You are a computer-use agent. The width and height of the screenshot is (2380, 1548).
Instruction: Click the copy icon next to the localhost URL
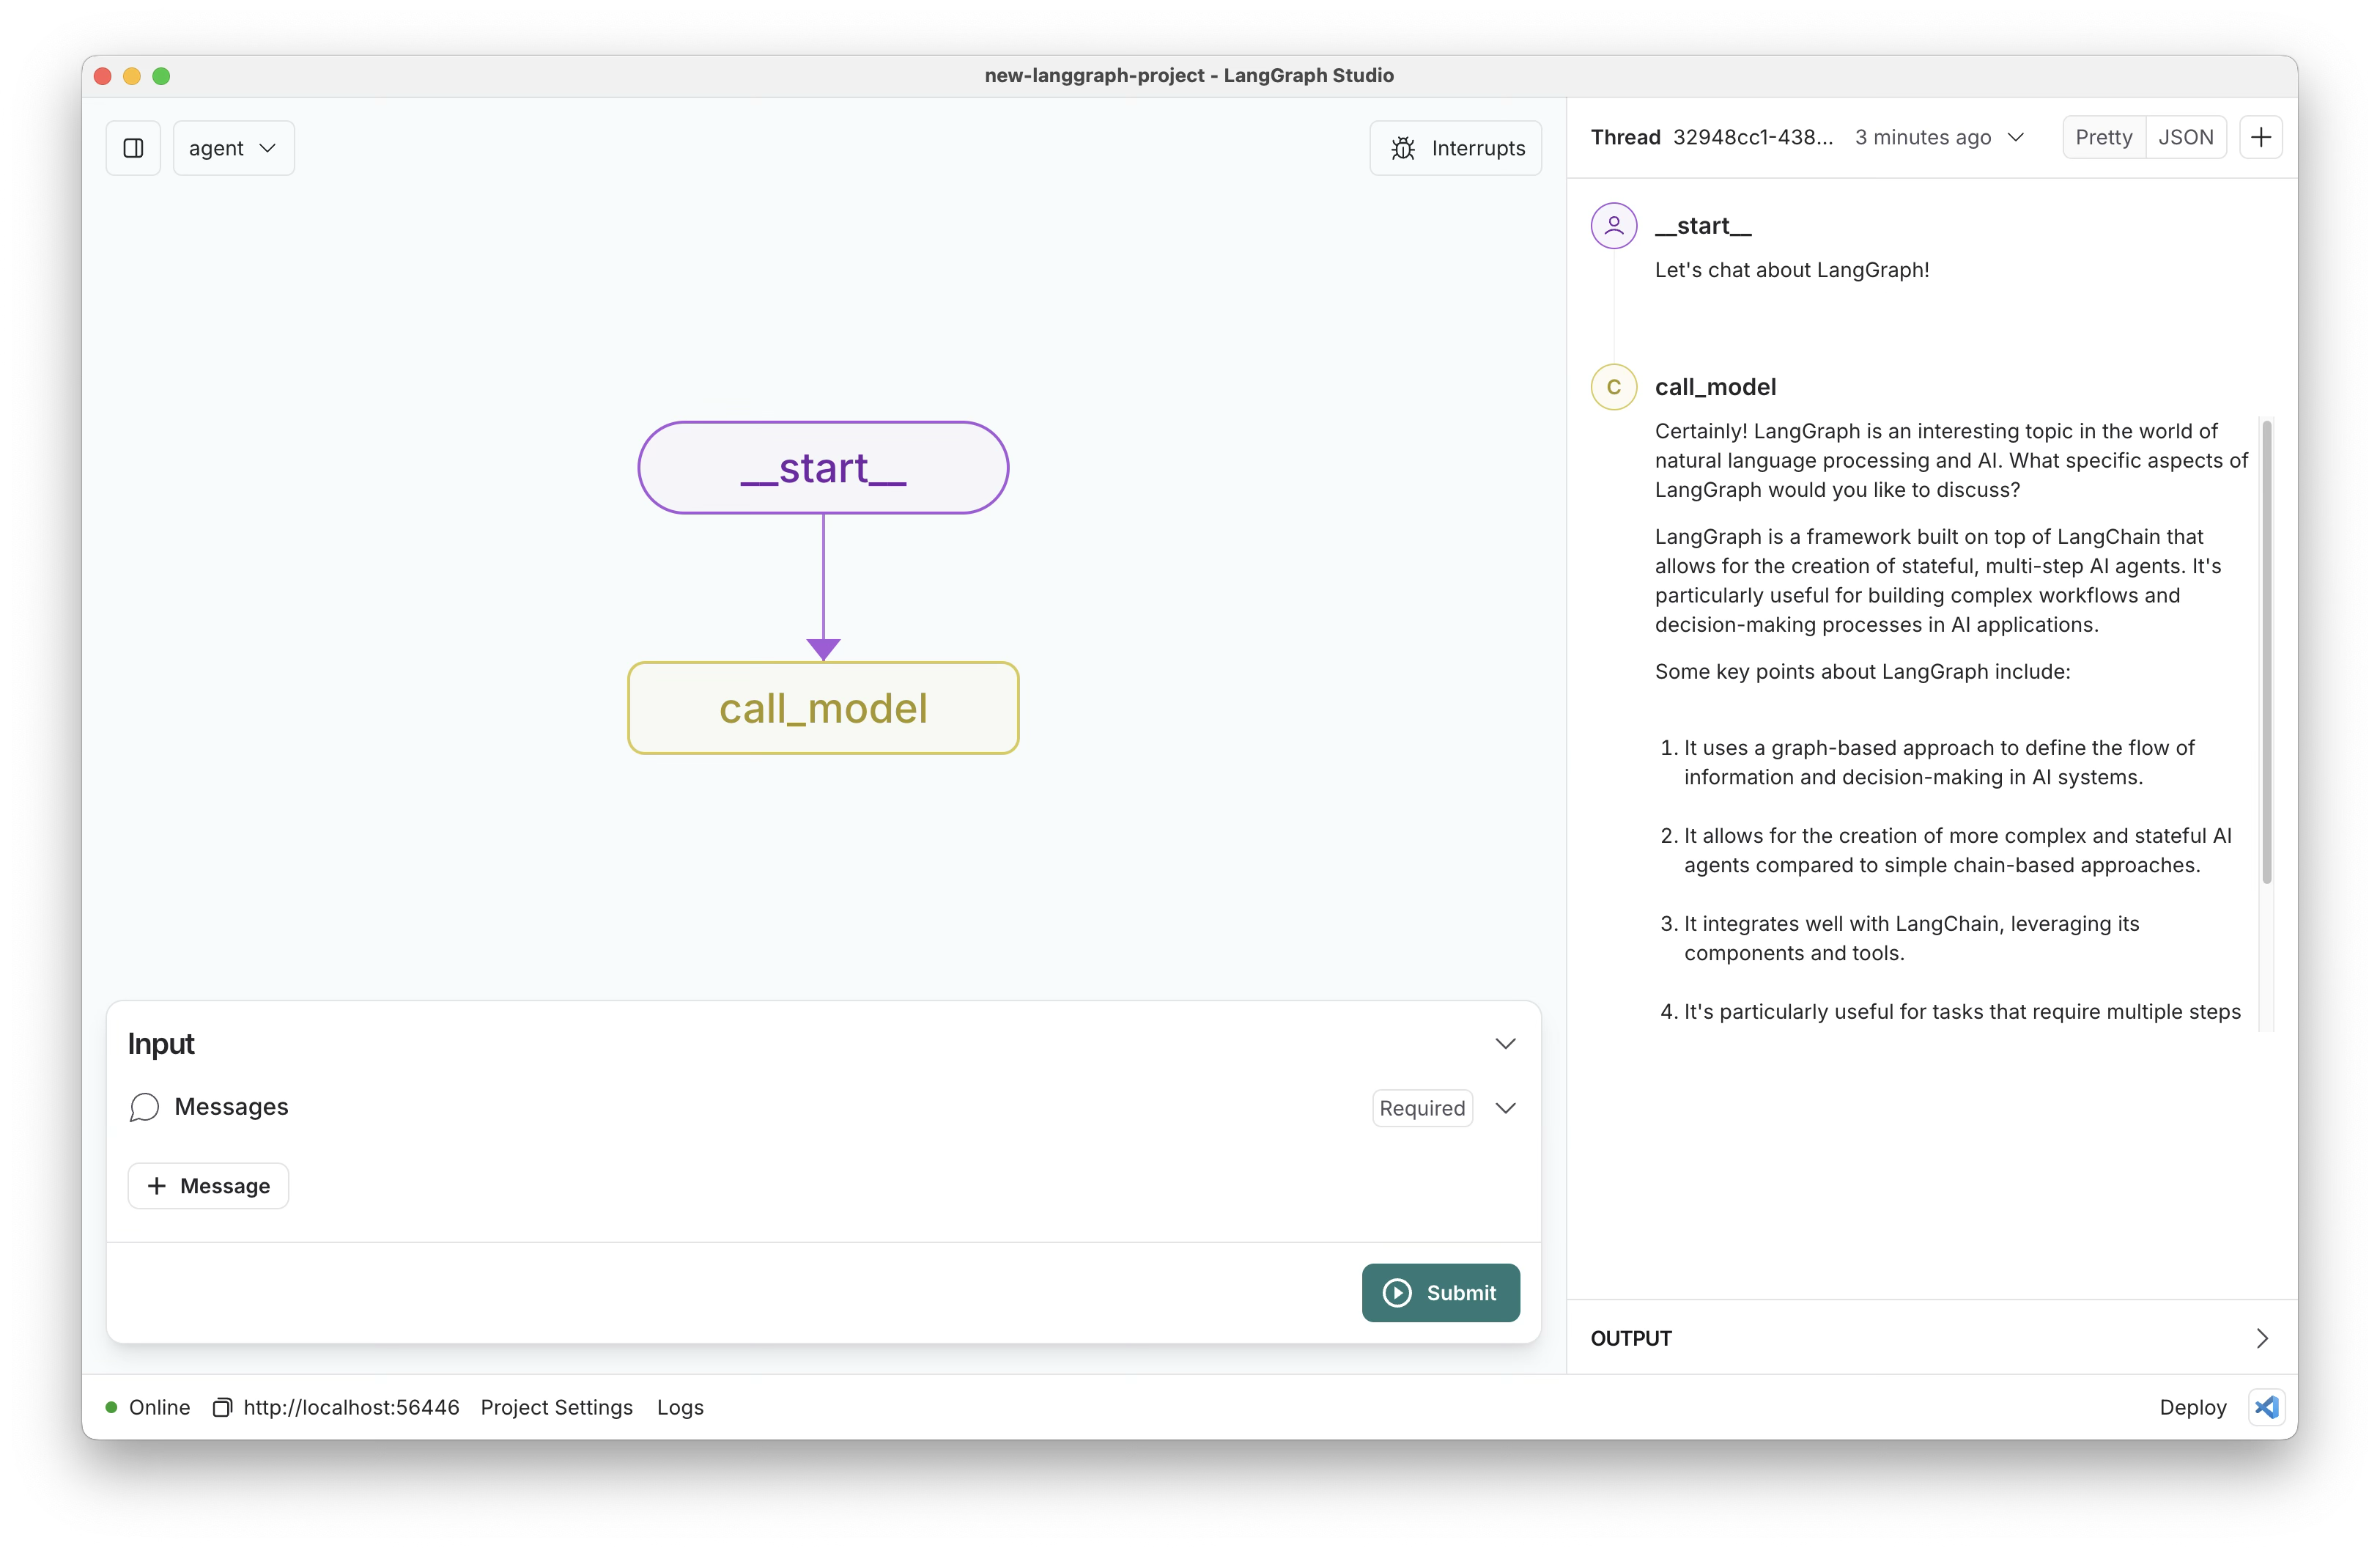click(222, 1407)
